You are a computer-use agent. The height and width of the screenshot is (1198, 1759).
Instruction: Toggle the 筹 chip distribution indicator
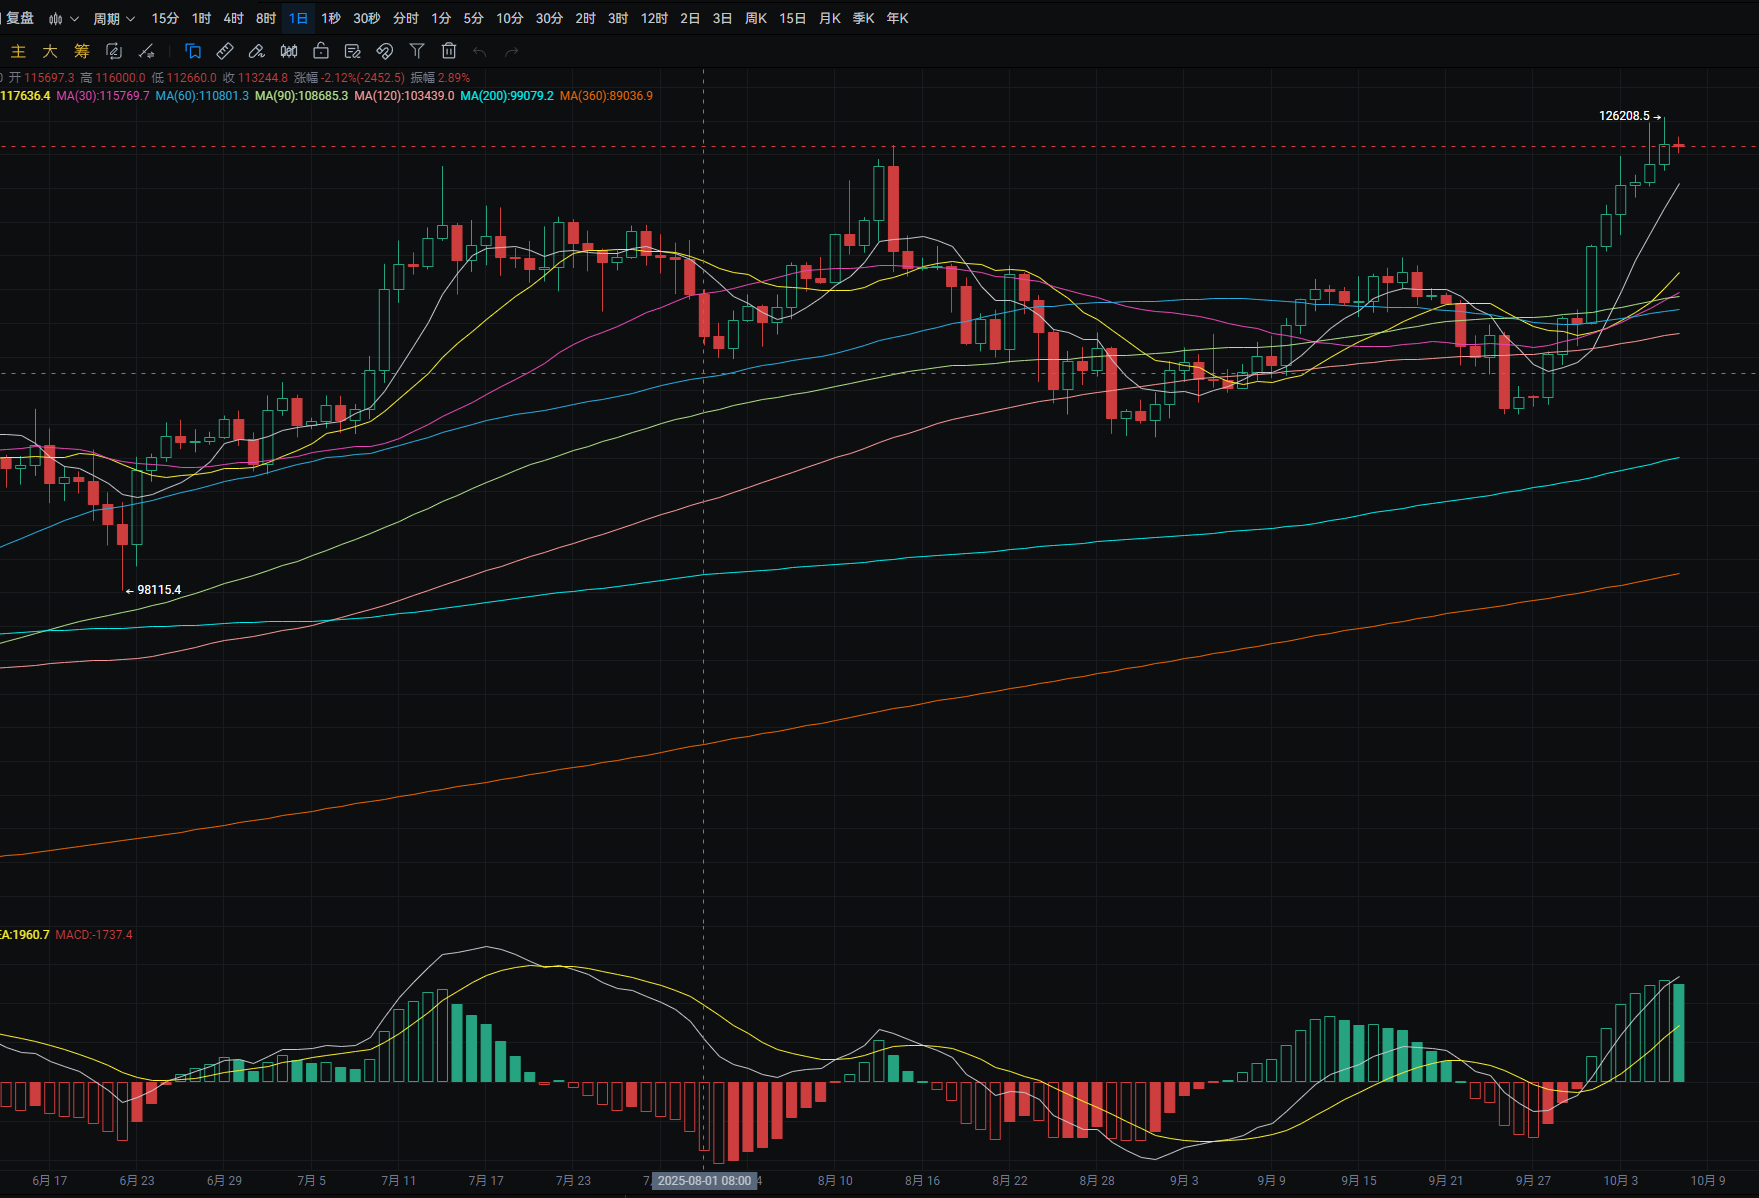pos(82,51)
